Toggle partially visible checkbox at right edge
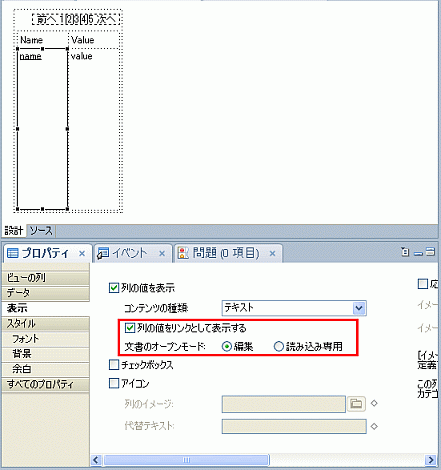Image resolution: width=441 pixels, height=470 pixels. coord(423,284)
